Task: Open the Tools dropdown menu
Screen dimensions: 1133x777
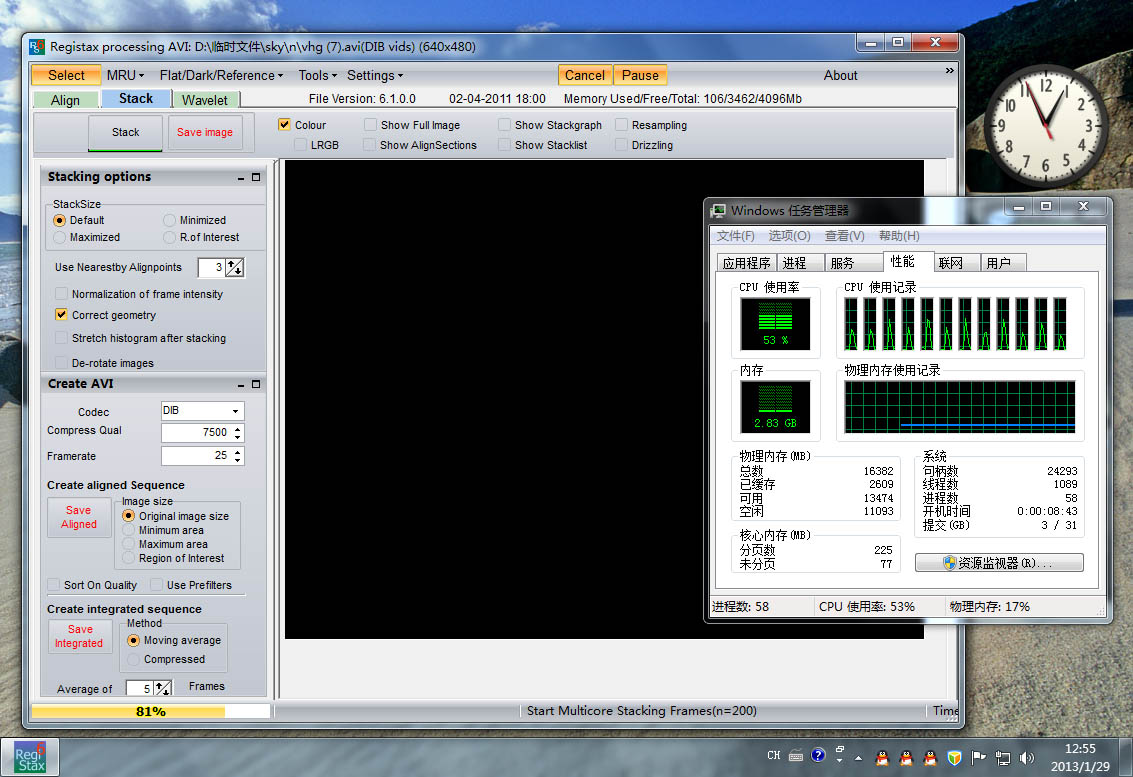Action: click(318, 75)
